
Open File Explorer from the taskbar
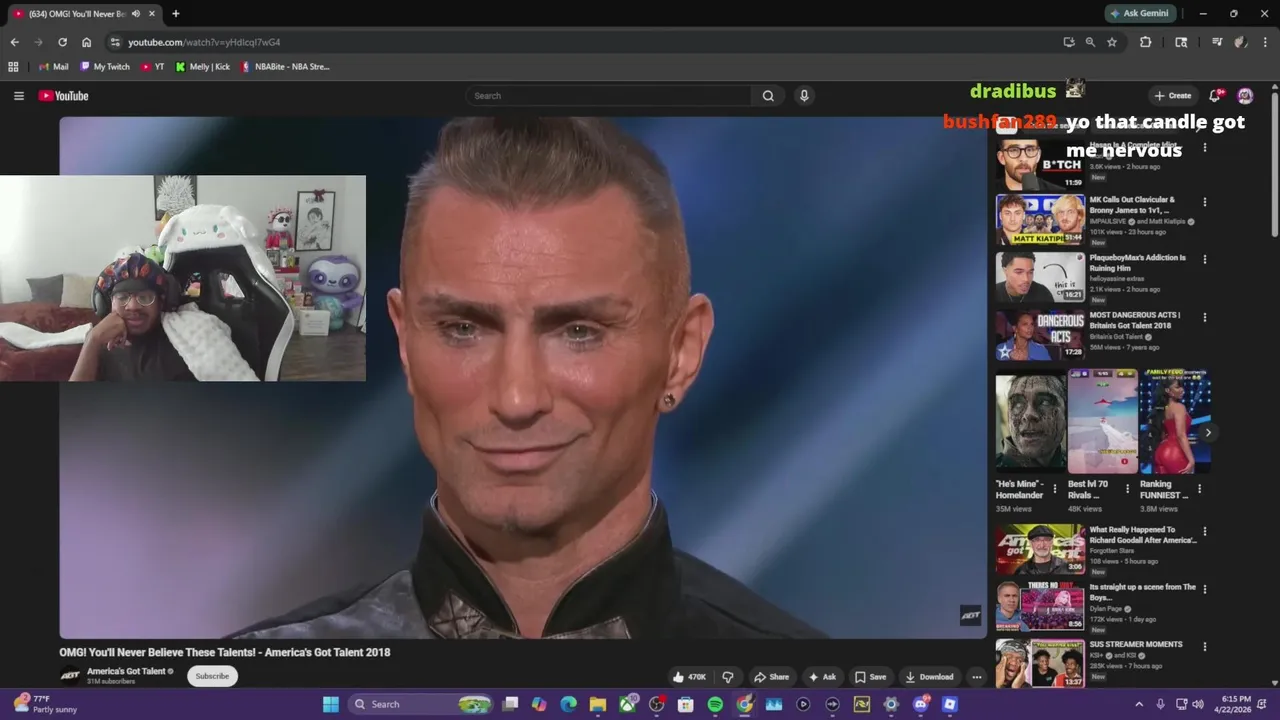click(598, 704)
